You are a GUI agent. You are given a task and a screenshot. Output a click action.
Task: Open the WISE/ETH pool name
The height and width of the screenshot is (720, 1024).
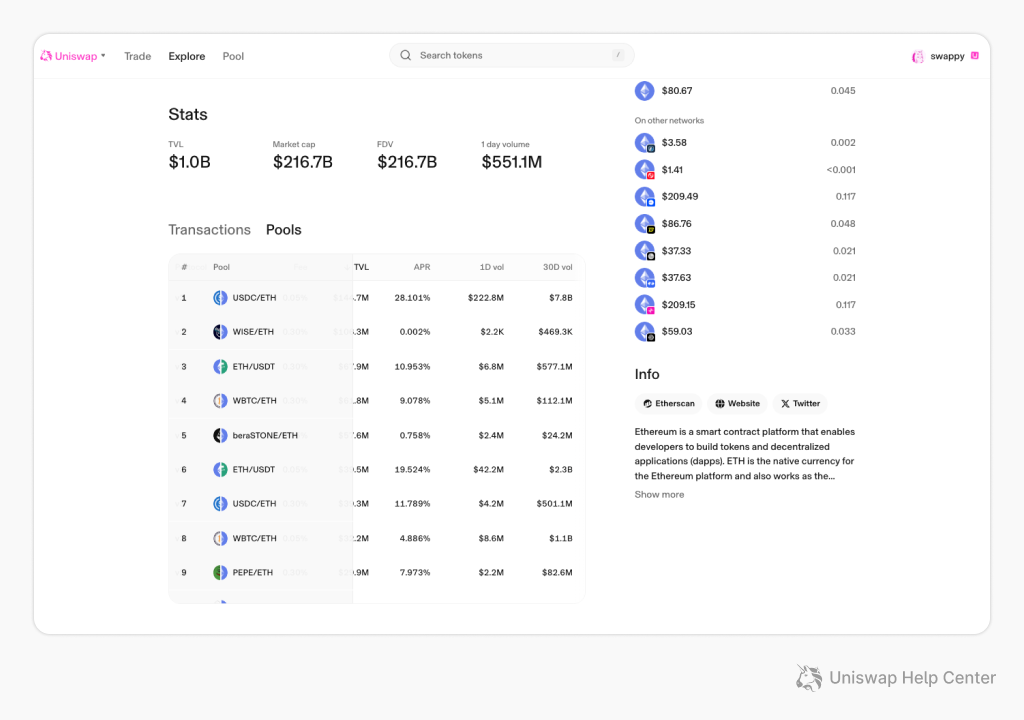pos(253,332)
